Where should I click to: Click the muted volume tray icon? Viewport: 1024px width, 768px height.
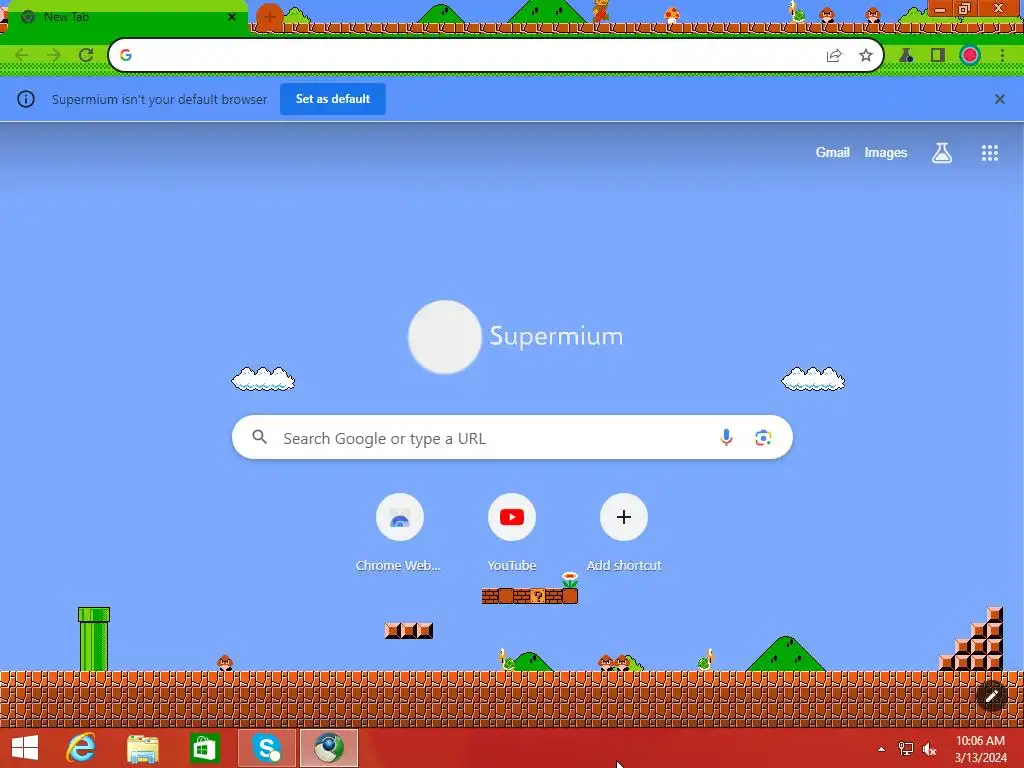pos(929,749)
